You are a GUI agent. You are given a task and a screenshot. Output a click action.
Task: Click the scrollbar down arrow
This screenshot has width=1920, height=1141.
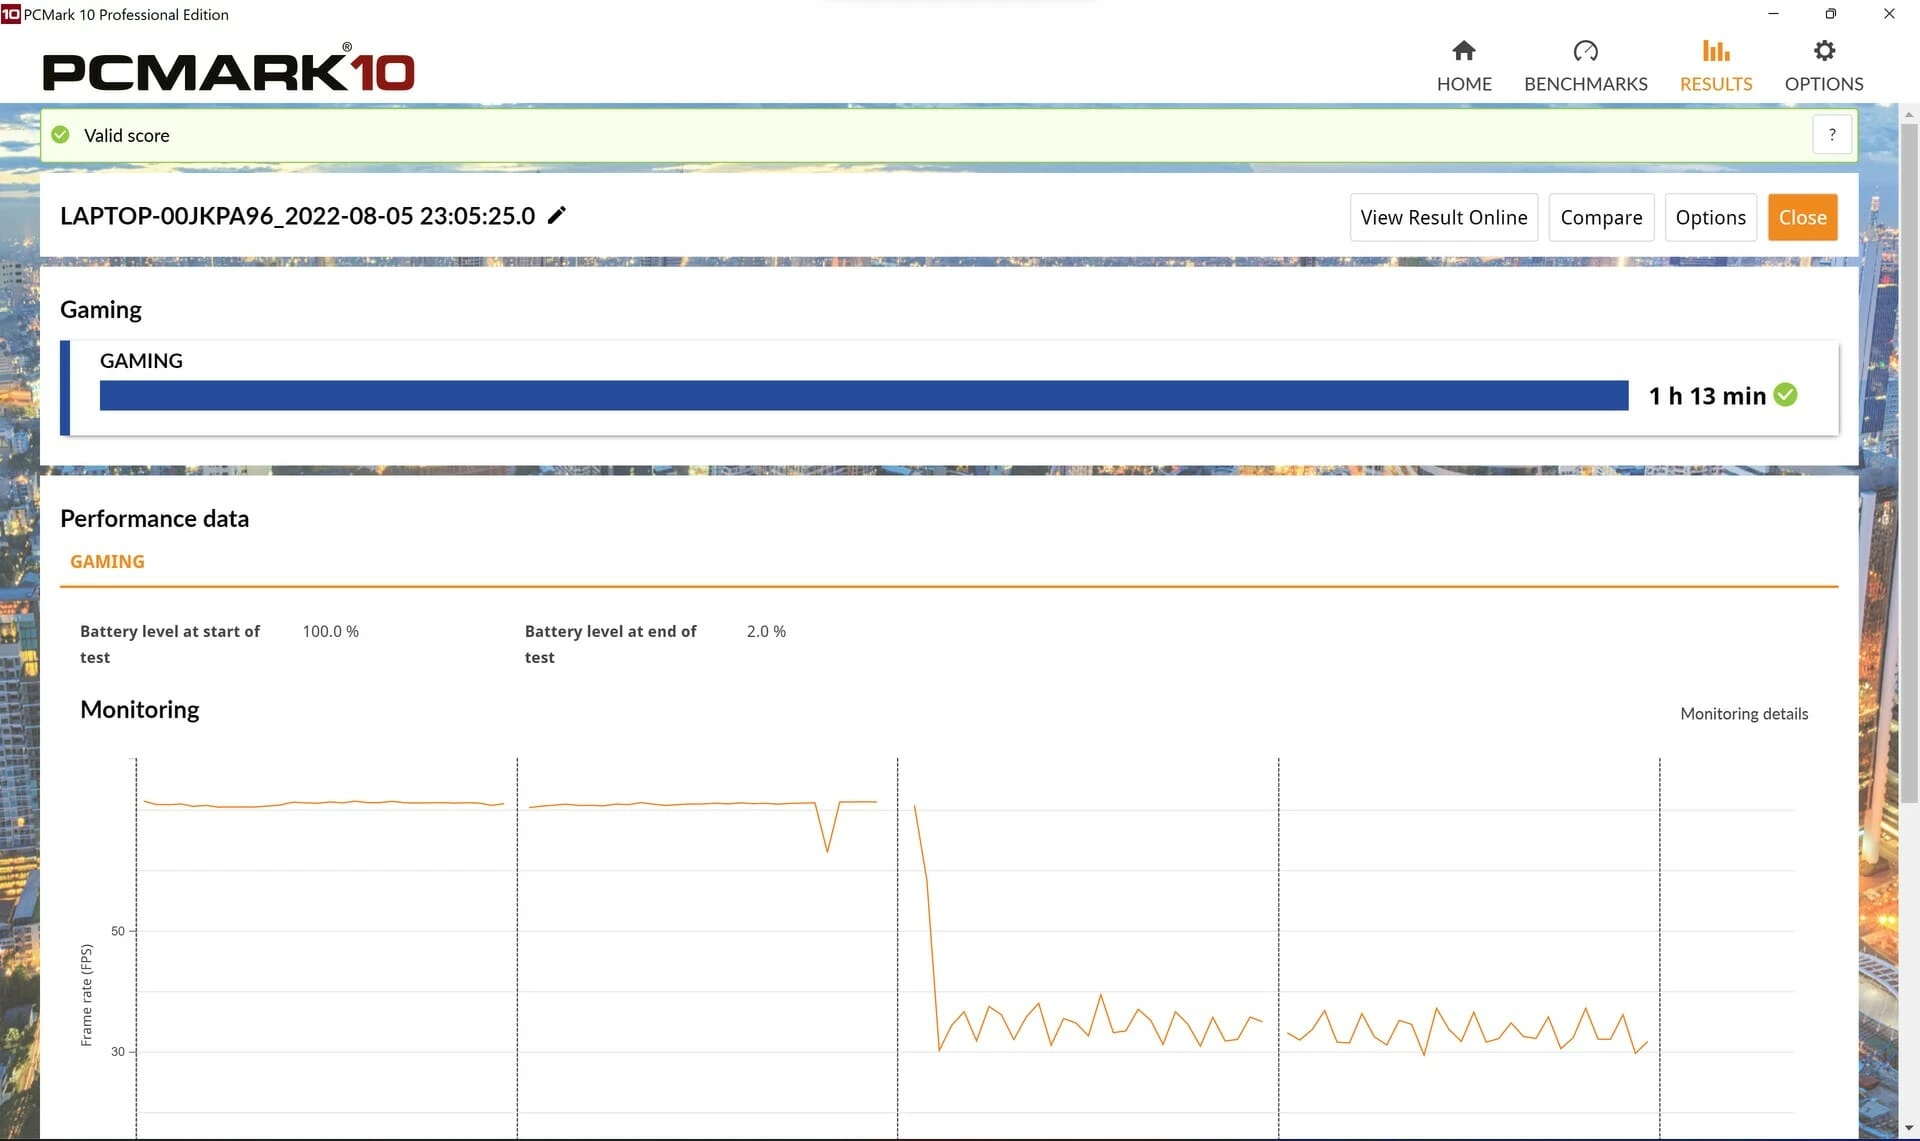(x=1909, y=1128)
